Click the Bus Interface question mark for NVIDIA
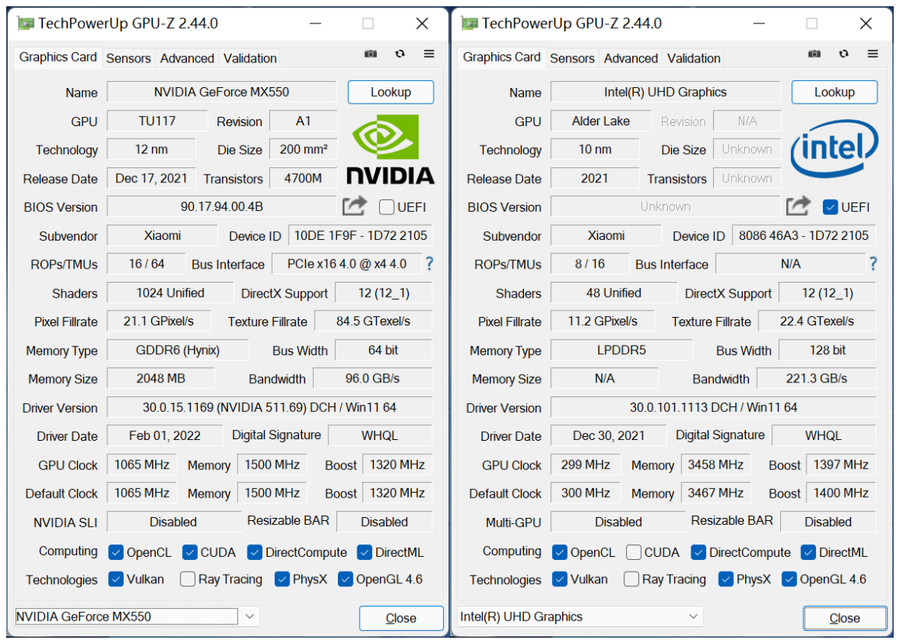Viewport: 900px width, 644px height. 429,264
